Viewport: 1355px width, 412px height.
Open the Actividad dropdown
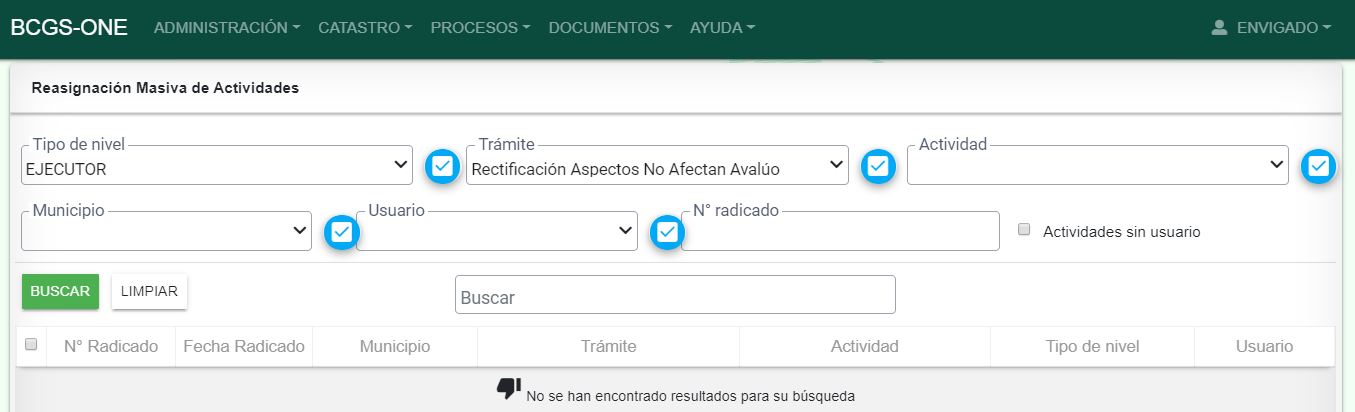click(x=1097, y=166)
